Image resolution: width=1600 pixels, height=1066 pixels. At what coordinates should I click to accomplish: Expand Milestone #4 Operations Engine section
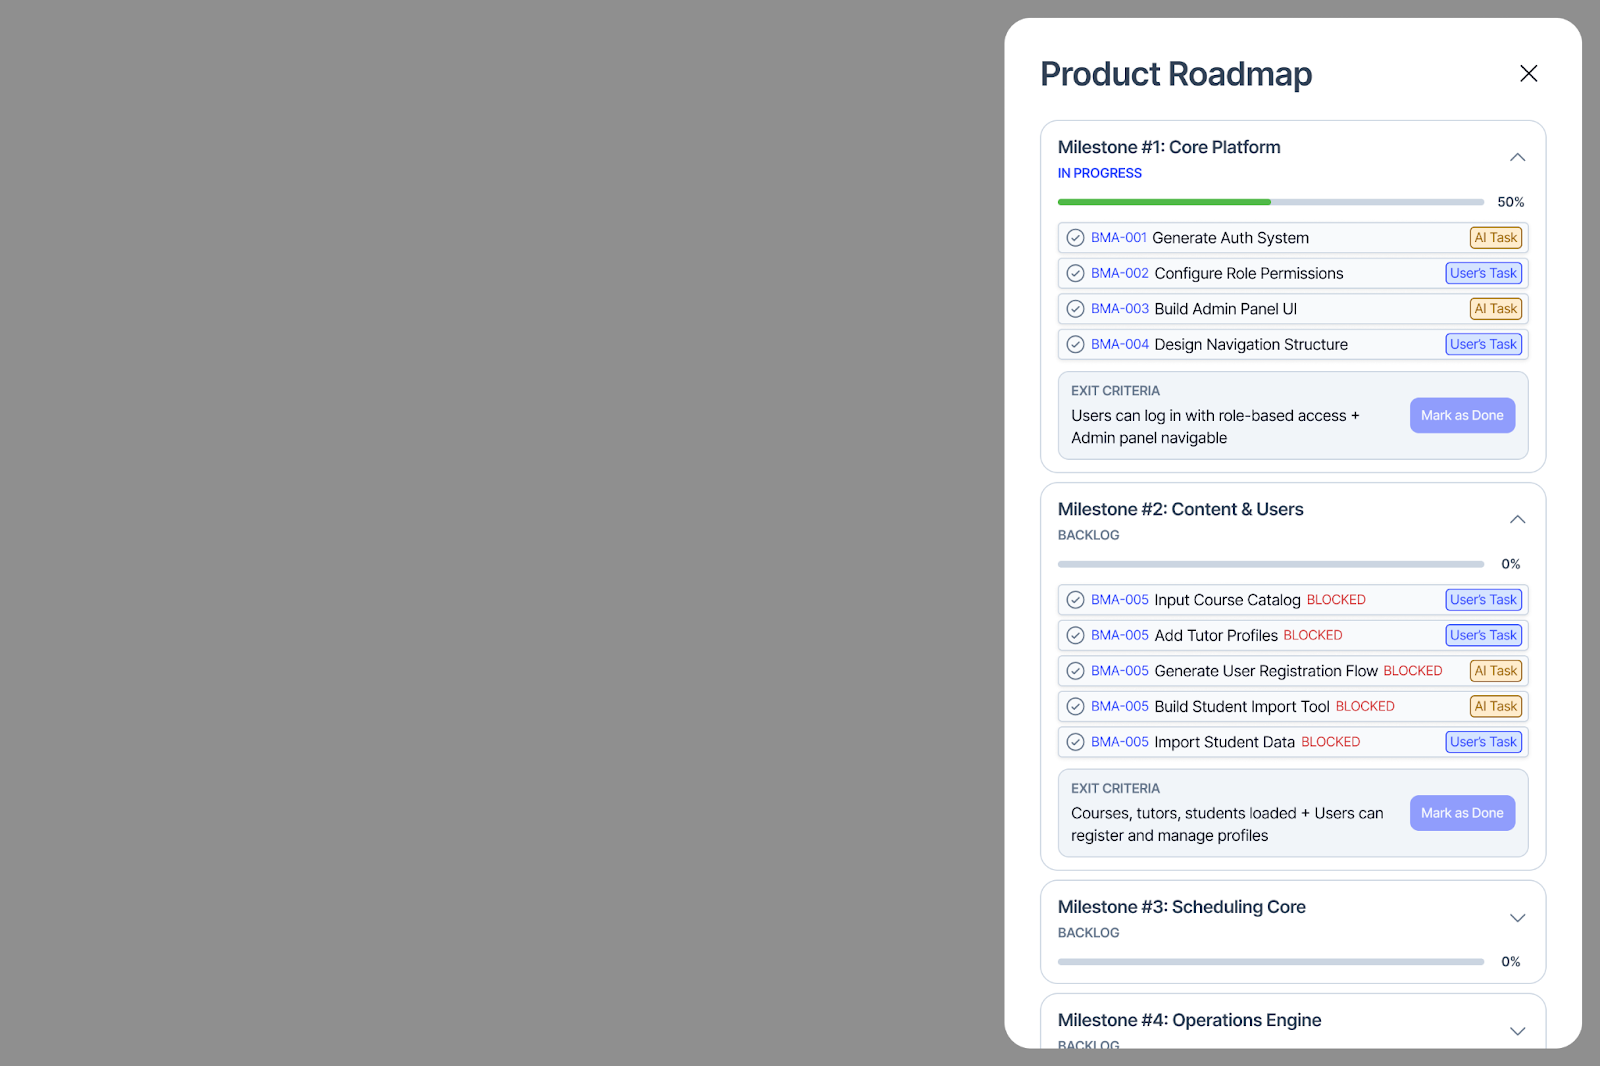[x=1517, y=1031]
